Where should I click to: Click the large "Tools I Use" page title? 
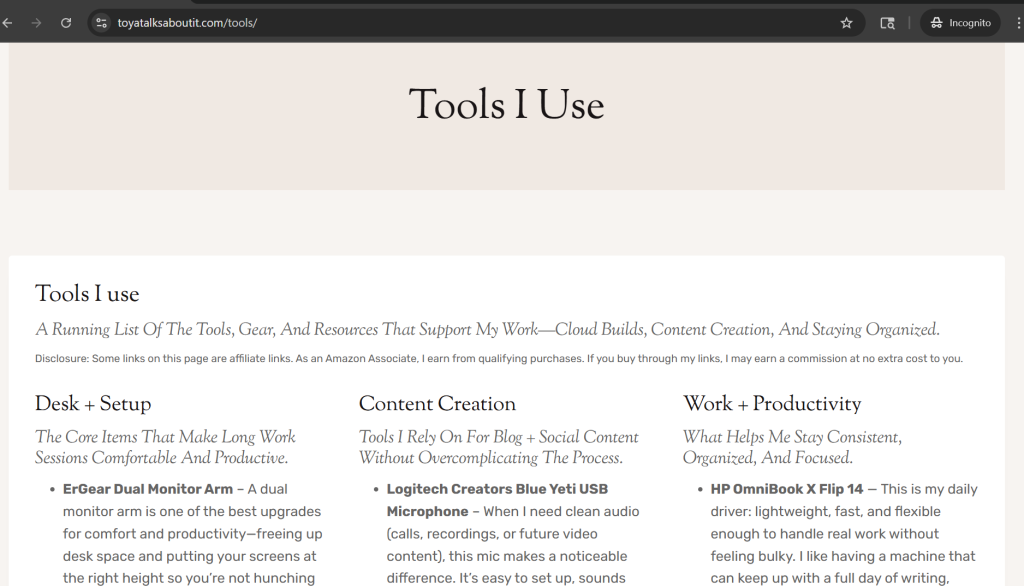(506, 105)
